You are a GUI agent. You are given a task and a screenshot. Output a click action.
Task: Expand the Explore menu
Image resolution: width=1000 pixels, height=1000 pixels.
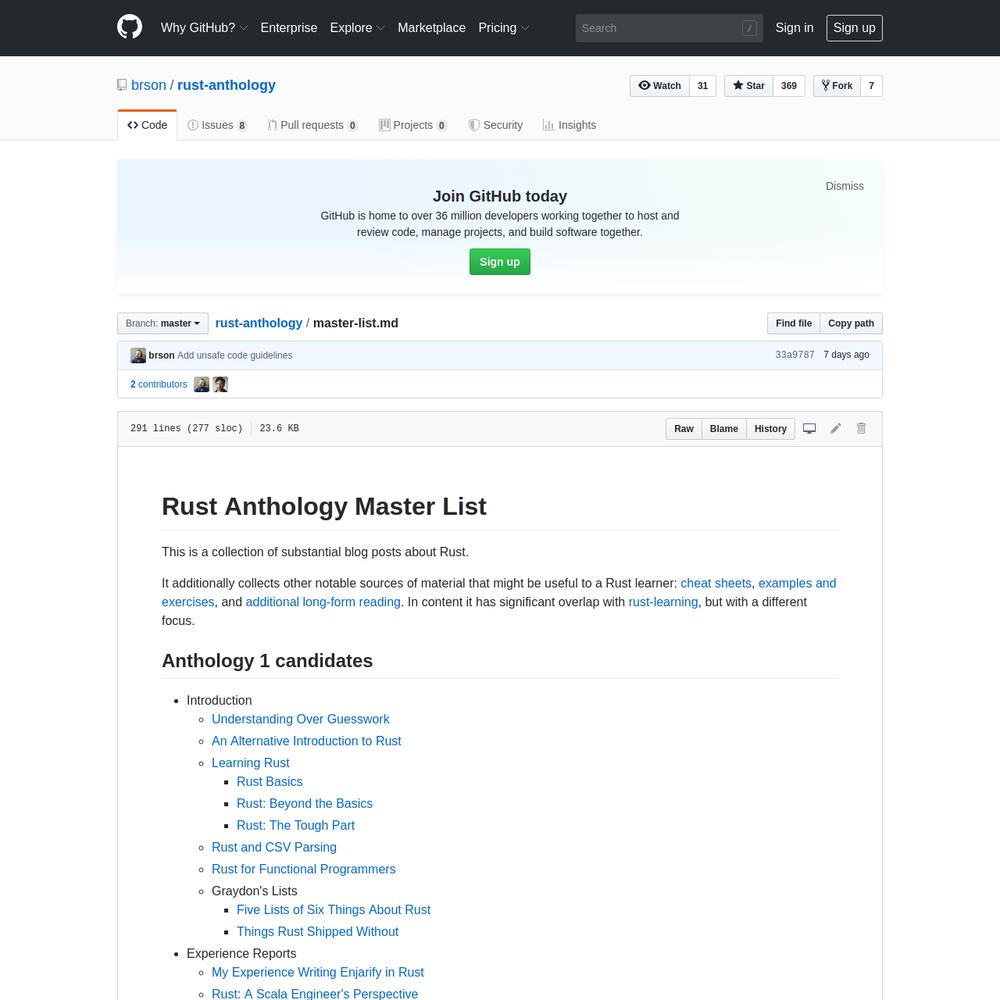tap(357, 27)
